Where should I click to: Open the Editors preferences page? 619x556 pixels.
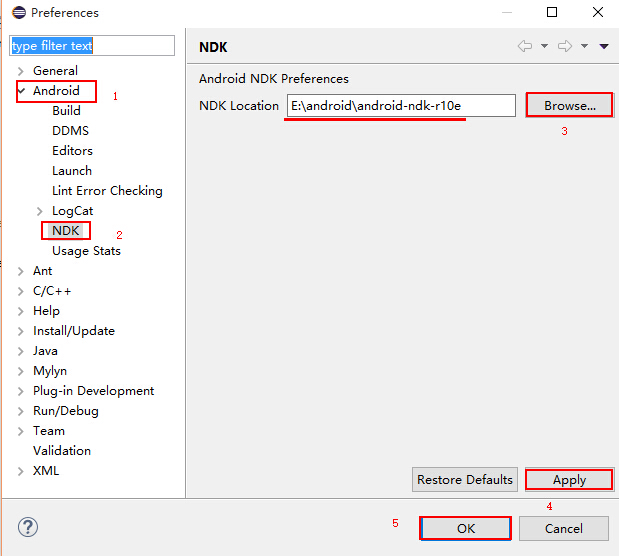72,151
